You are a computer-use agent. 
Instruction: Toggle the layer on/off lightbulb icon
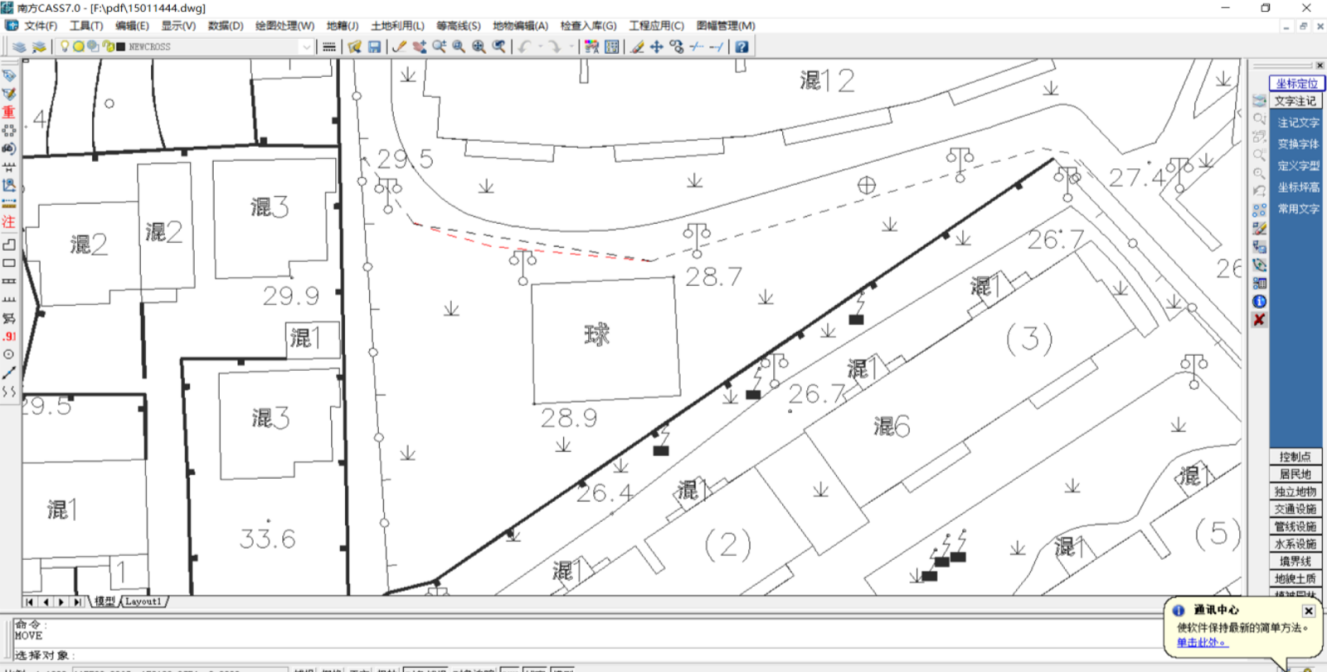pyautogui.click(x=65, y=47)
